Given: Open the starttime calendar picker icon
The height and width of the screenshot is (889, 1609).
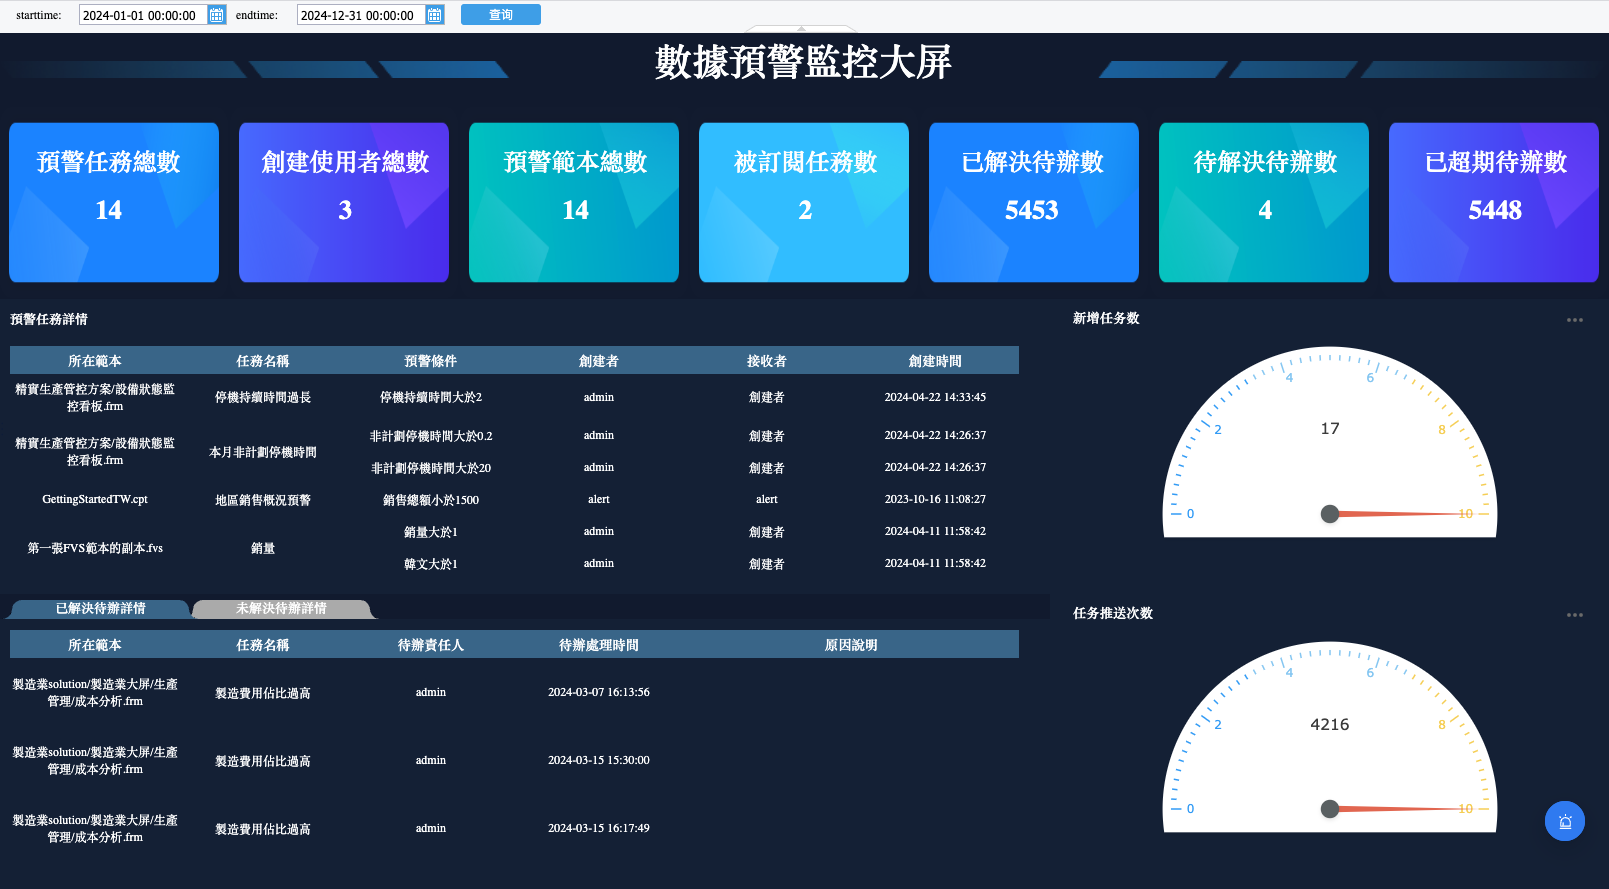Looking at the screenshot, I should pyautogui.click(x=216, y=15).
